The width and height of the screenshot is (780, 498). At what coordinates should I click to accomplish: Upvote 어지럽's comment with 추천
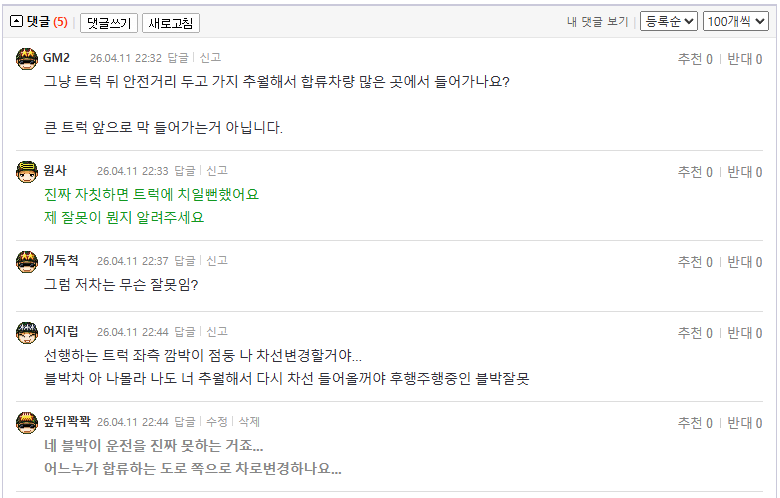coord(694,333)
